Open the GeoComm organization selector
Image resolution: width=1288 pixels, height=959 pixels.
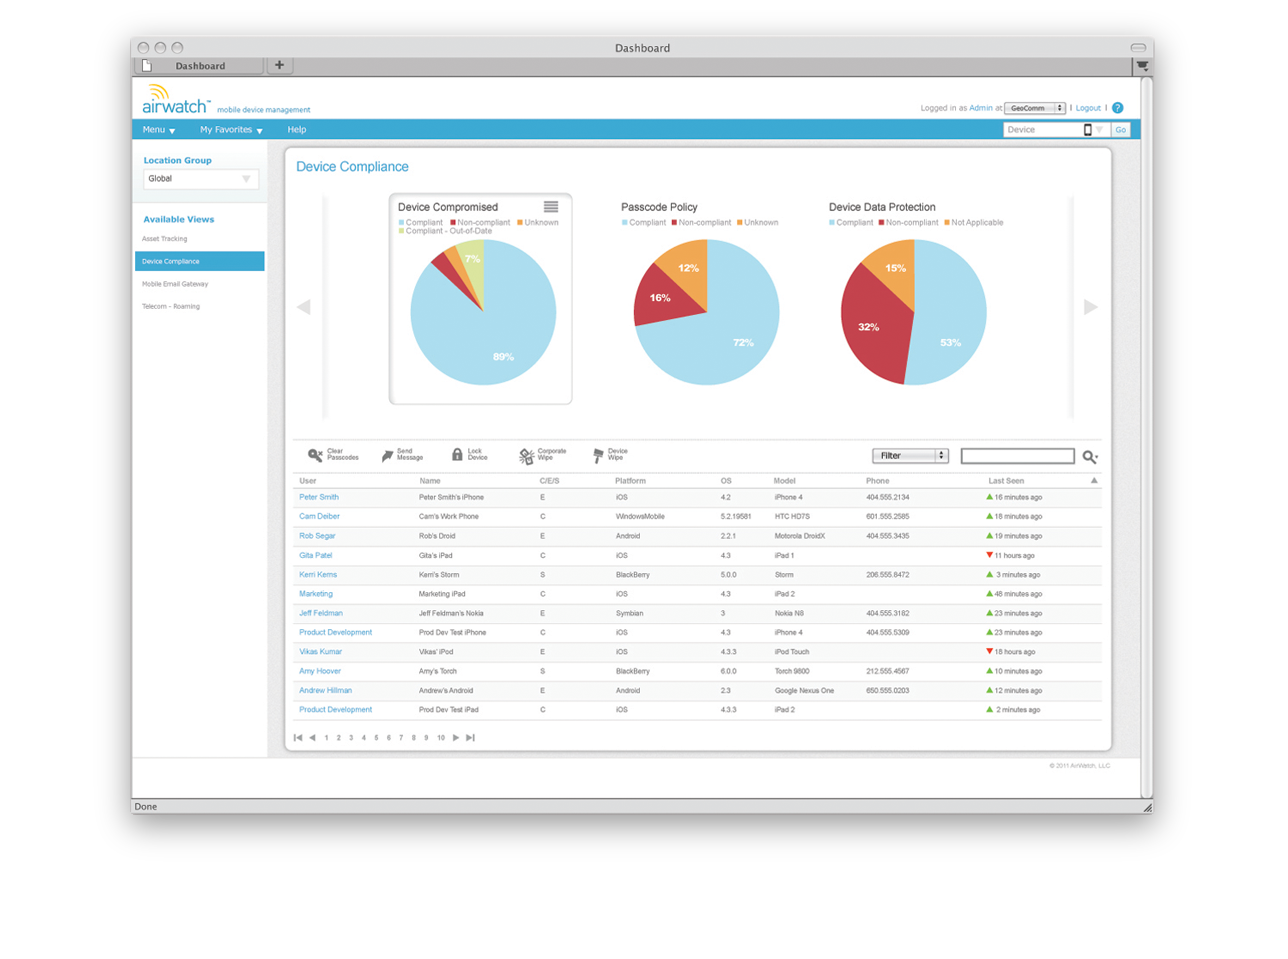[x=1034, y=108]
